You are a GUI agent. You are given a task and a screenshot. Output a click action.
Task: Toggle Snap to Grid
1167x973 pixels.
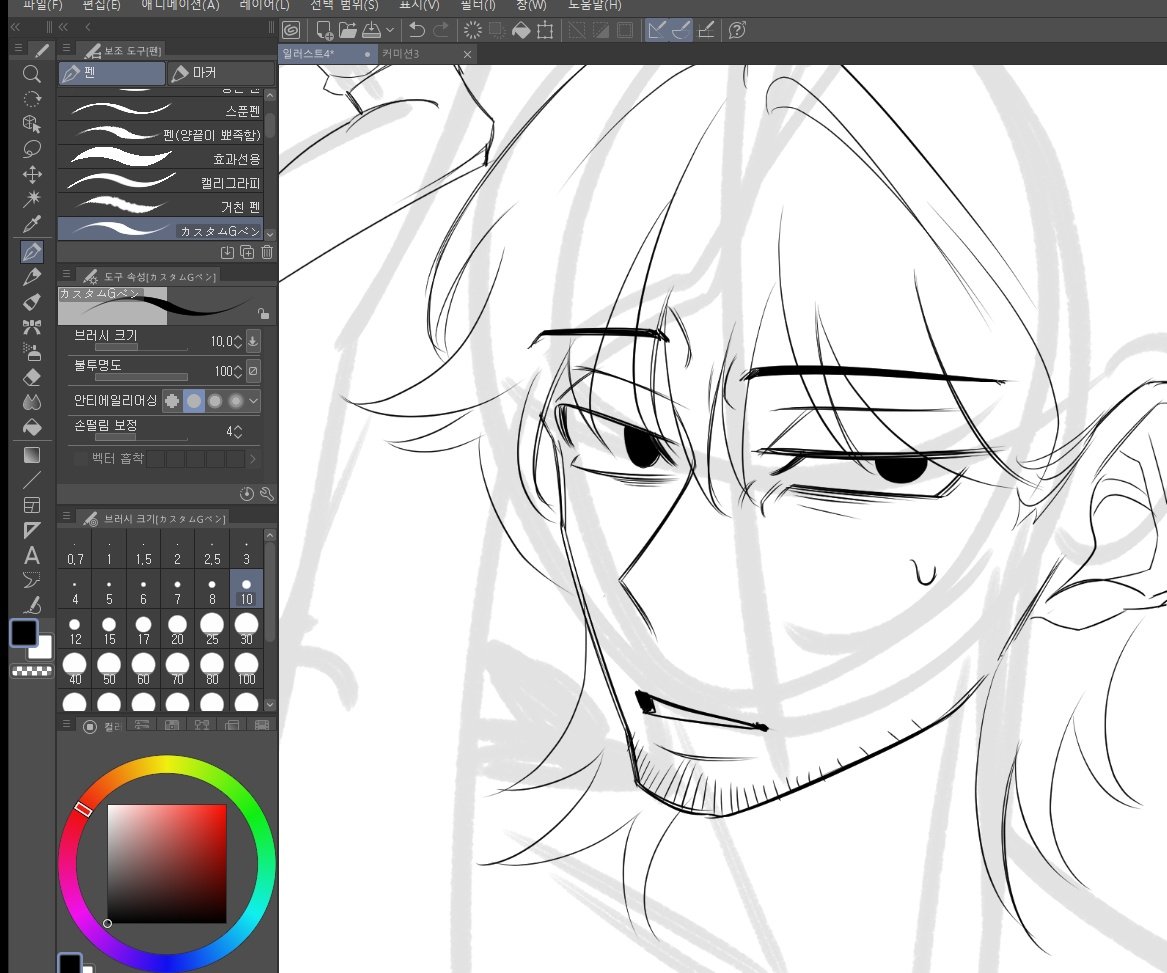coord(706,30)
